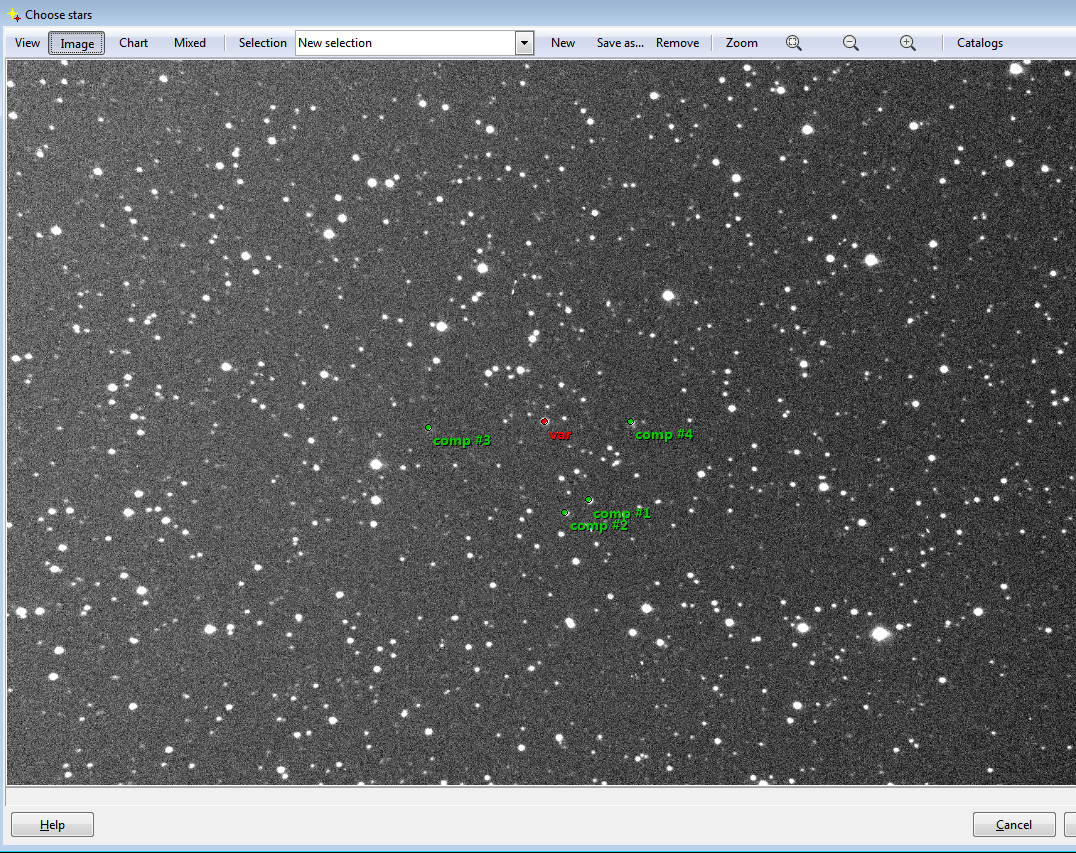Click the comp #4 star marker
The width and height of the screenshot is (1076, 853).
pyautogui.click(x=630, y=422)
